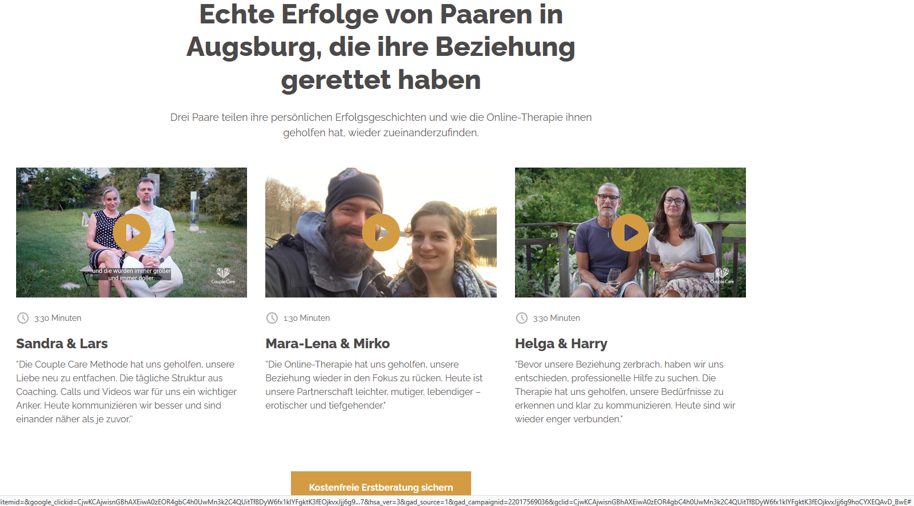
Task: Open the Helga & Harry heading
Action: pos(561,343)
